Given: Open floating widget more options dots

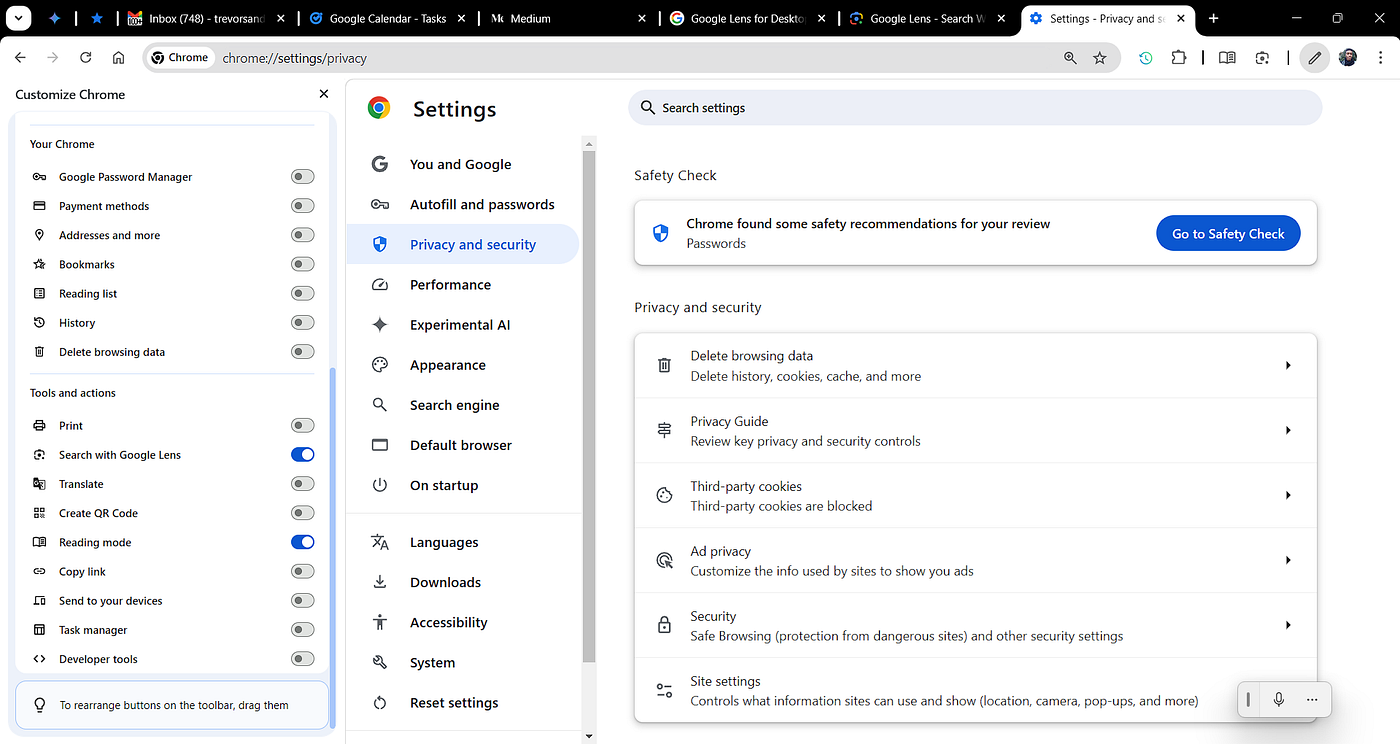Looking at the screenshot, I should [1312, 699].
